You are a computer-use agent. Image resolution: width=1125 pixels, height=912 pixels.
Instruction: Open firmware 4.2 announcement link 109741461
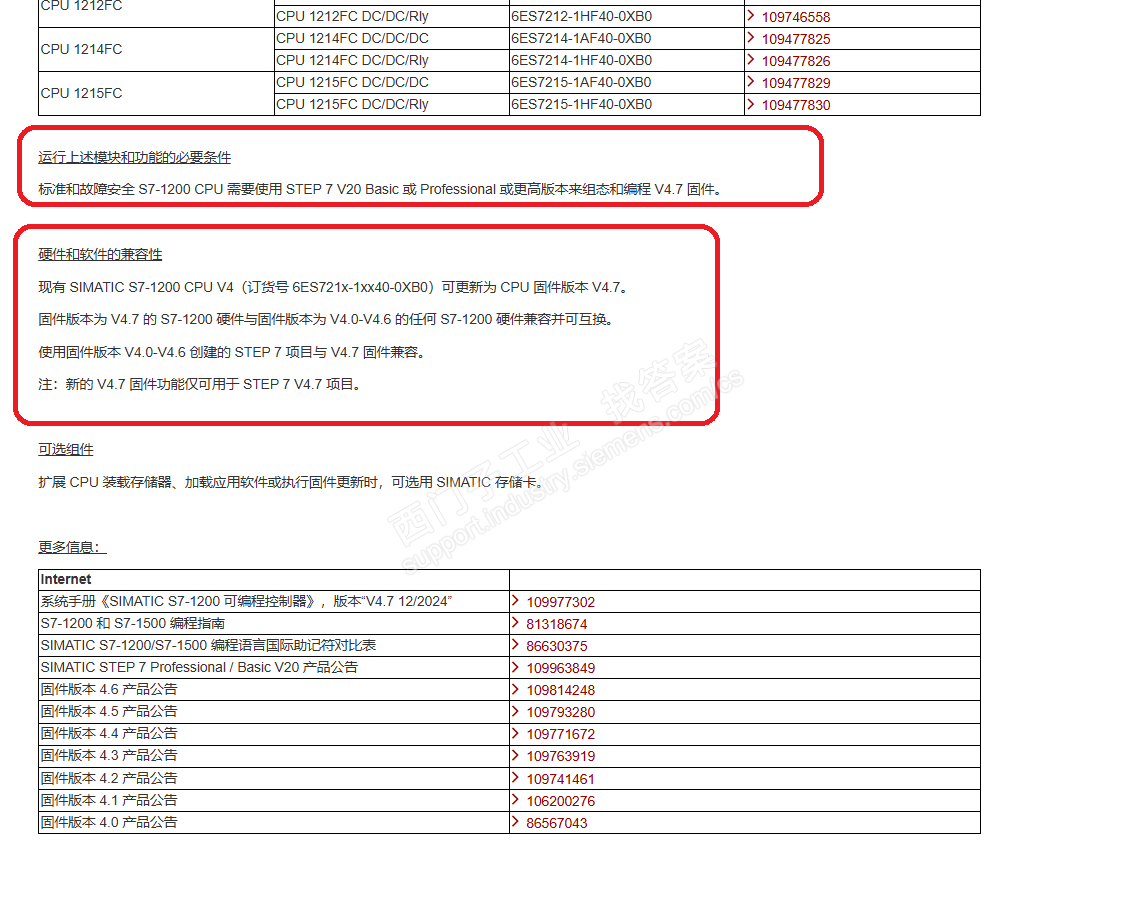tap(560, 779)
